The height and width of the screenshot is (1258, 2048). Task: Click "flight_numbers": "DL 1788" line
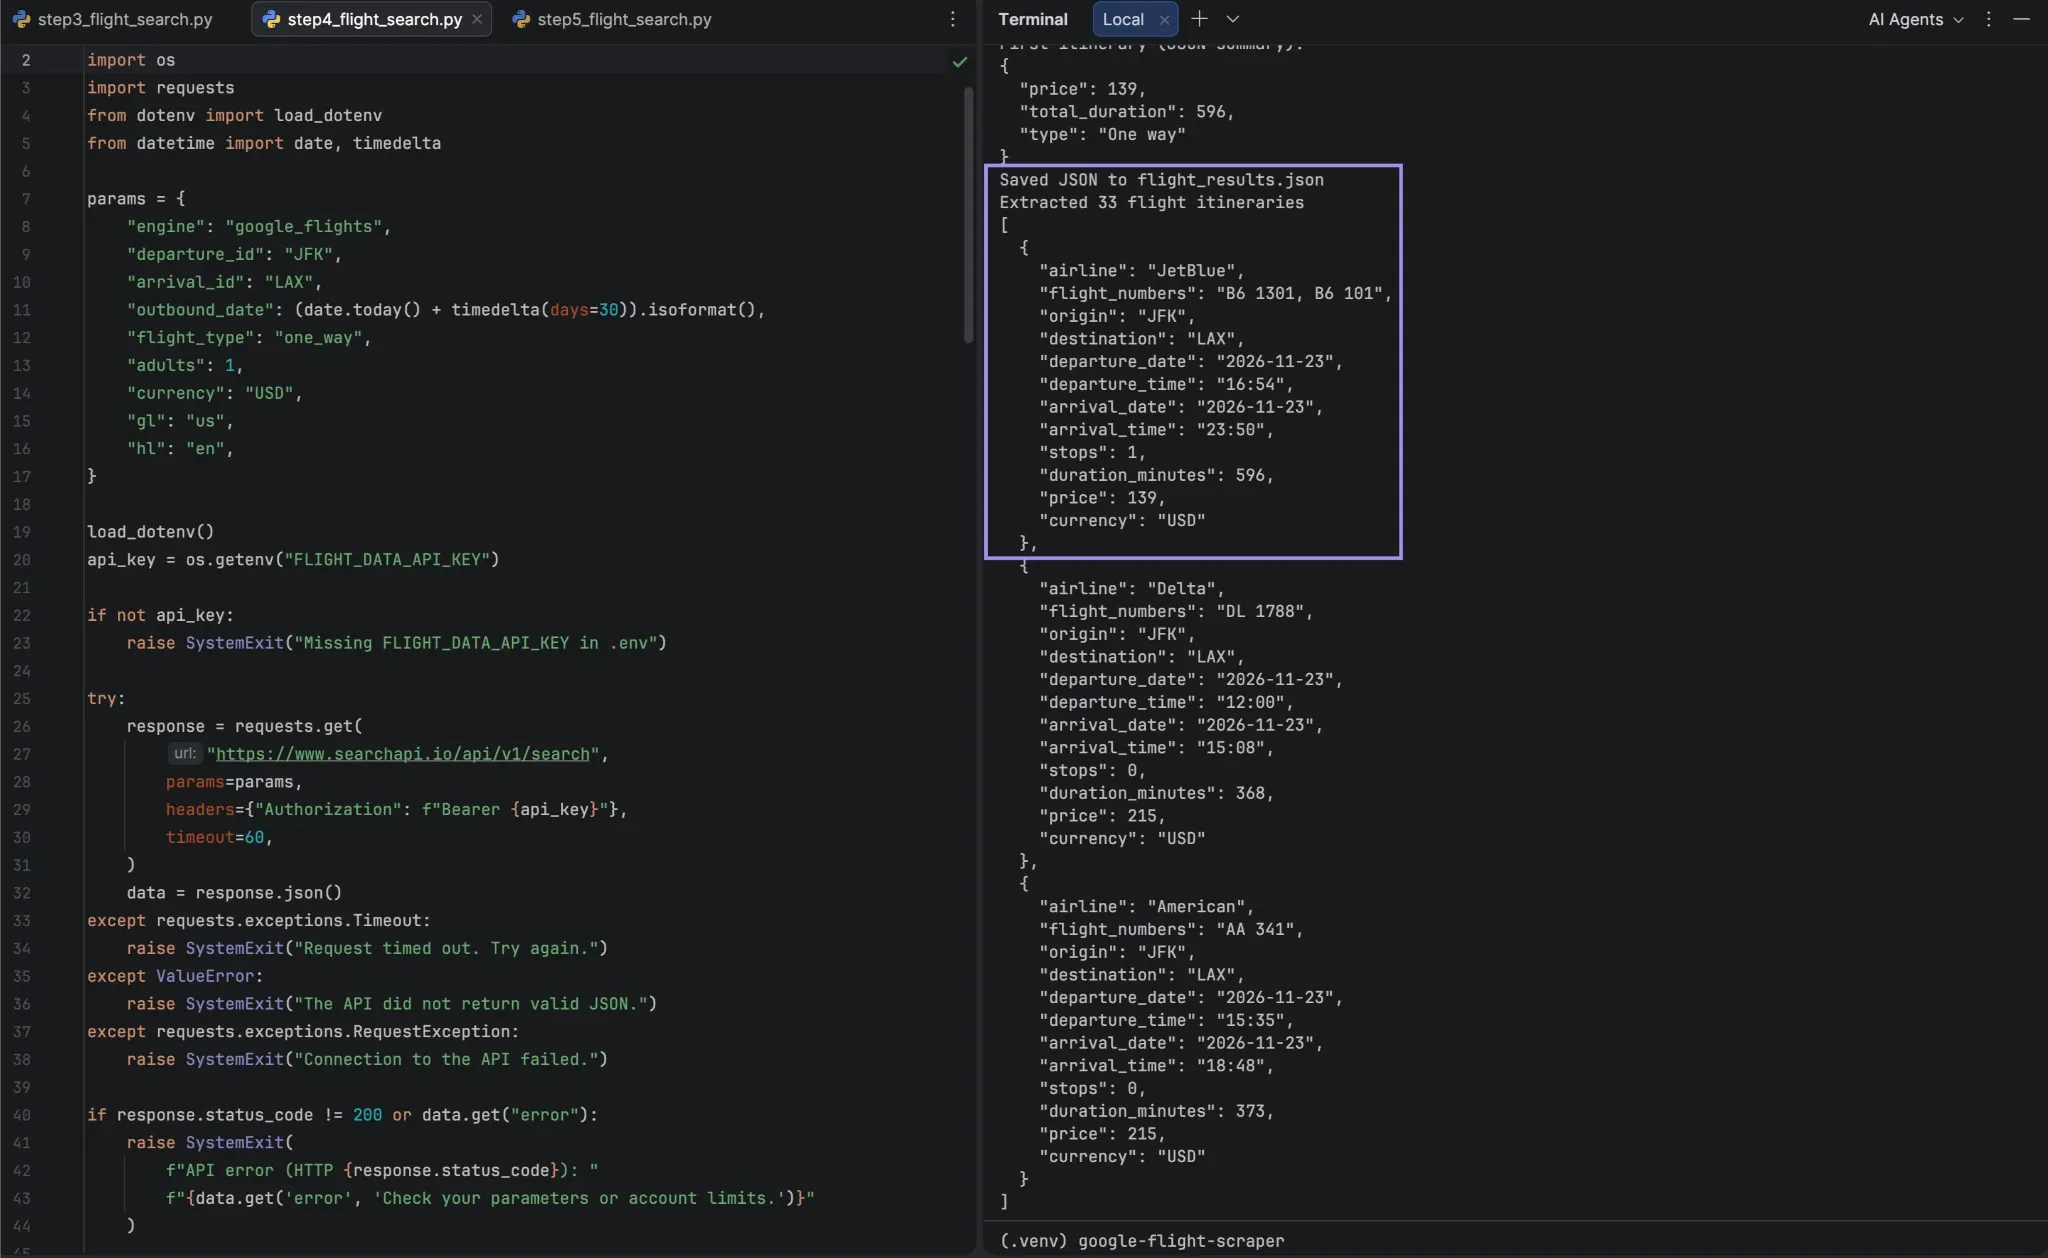pyautogui.click(x=1175, y=612)
